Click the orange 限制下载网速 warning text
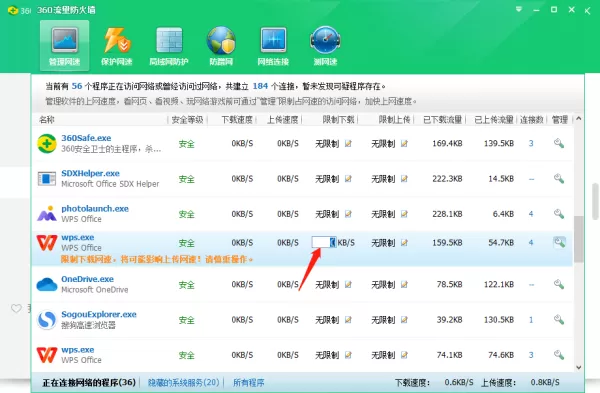Image resolution: width=600 pixels, height=393 pixels. 157,259
